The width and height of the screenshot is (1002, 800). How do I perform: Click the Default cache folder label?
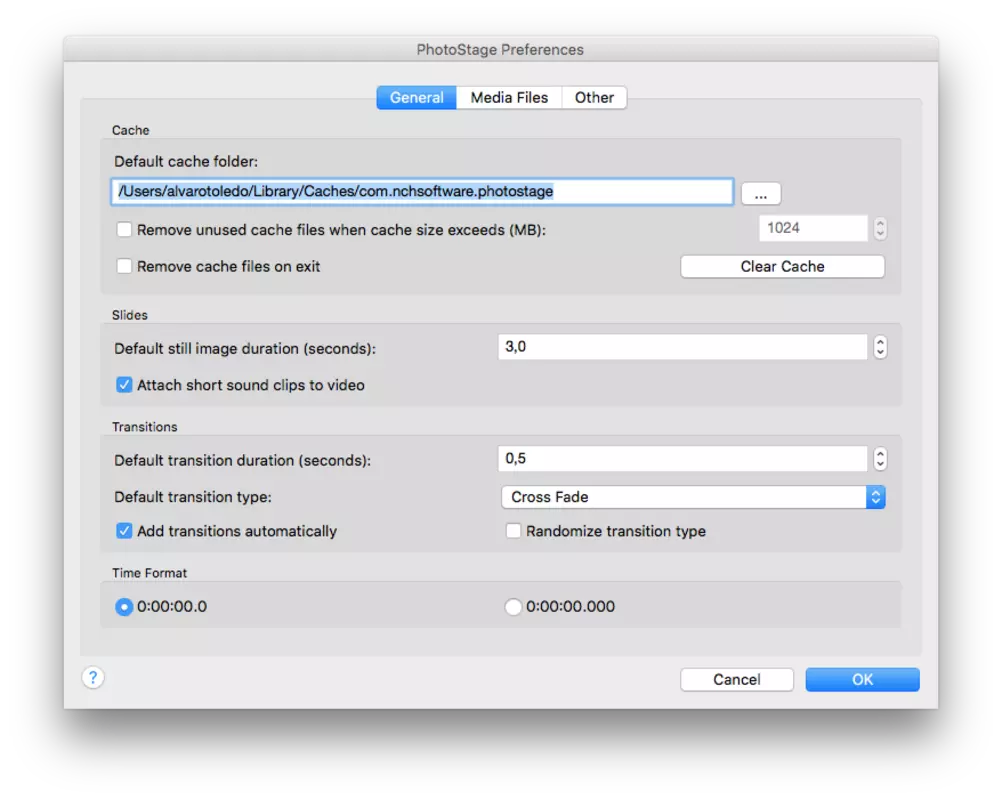coord(186,162)
